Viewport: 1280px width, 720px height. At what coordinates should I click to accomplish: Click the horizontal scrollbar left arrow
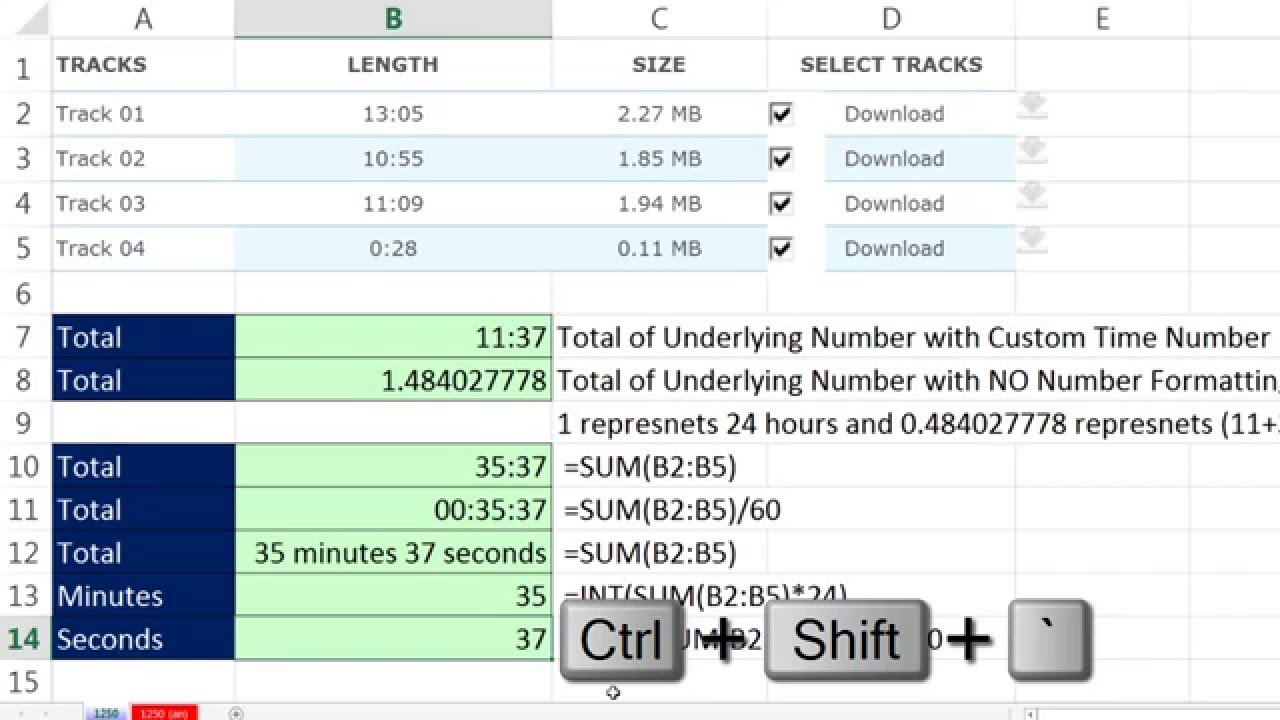point(1032,714)
